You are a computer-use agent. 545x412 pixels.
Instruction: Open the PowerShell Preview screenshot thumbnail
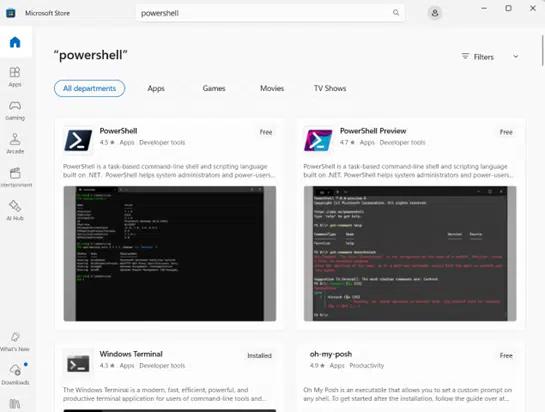point(410,253)
